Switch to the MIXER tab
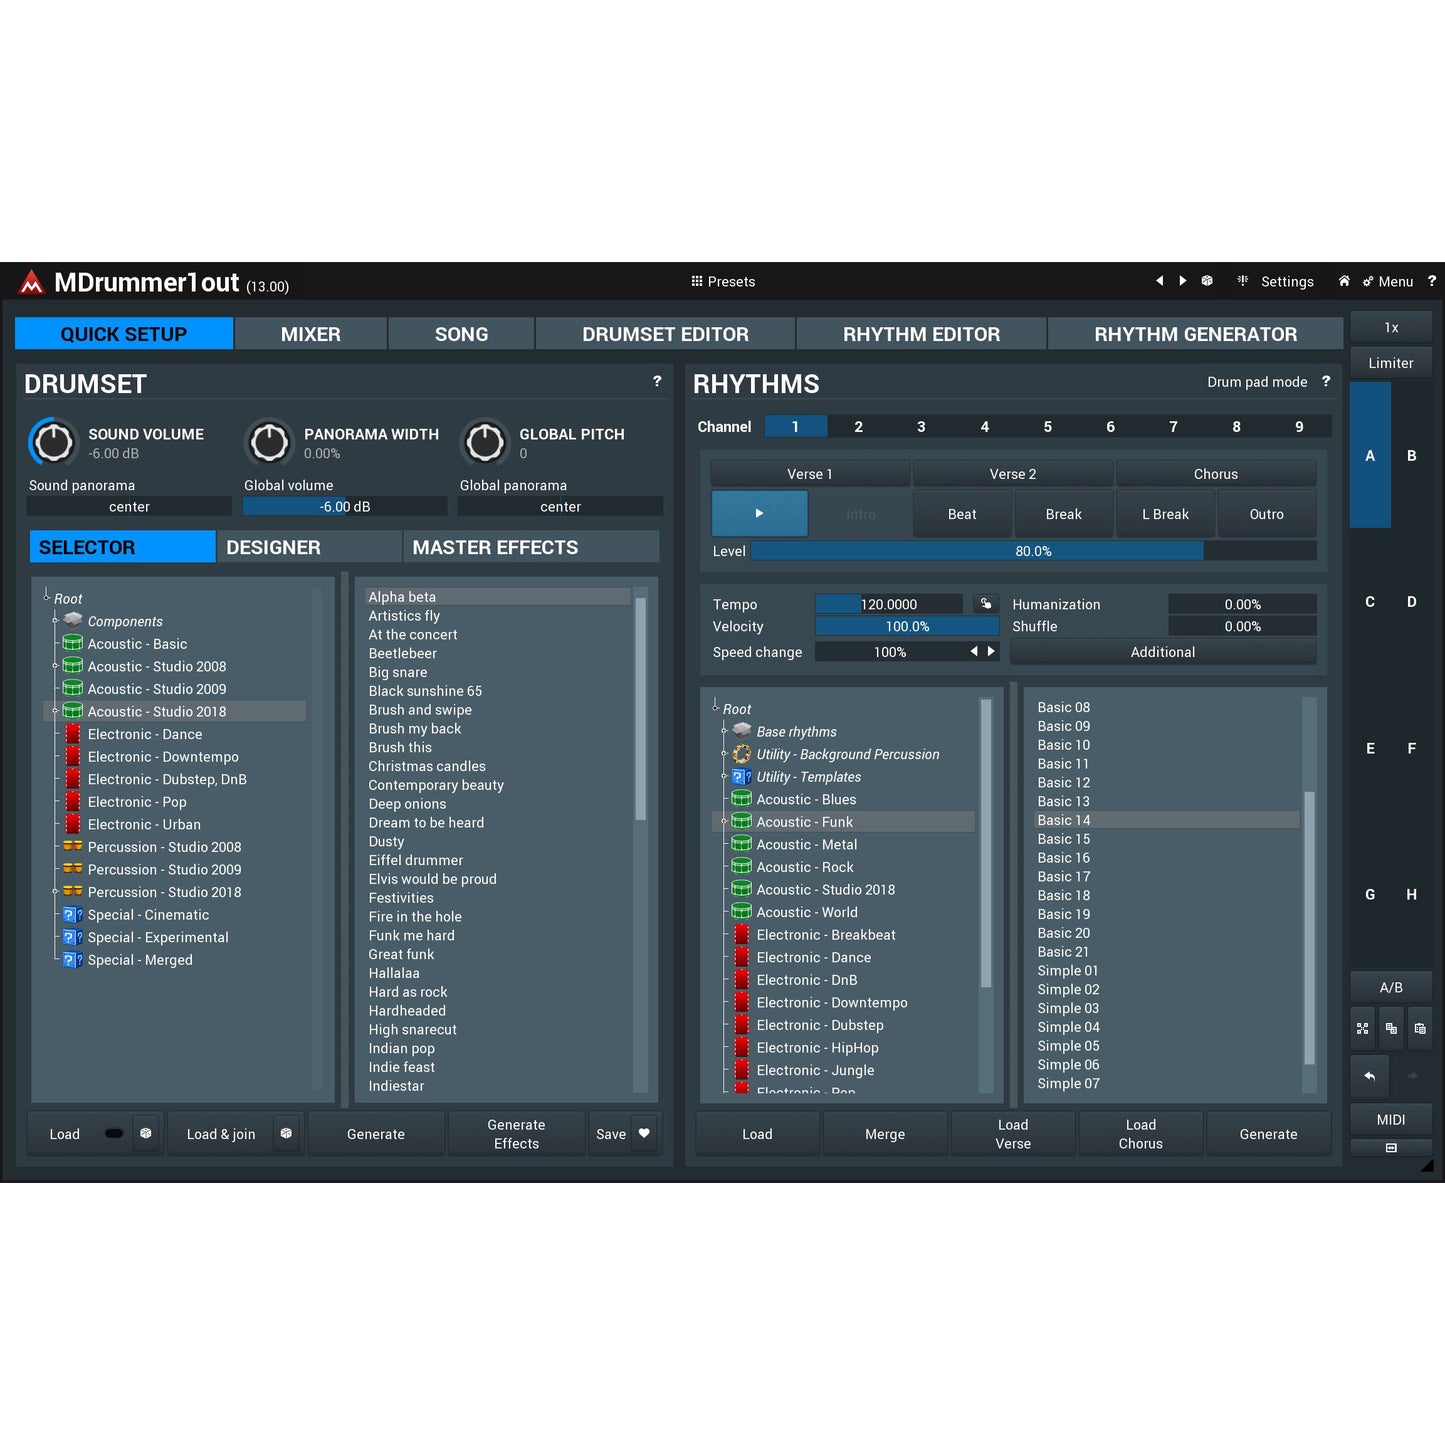Screen dimensions: 1445x1445 tap(310, 333)
